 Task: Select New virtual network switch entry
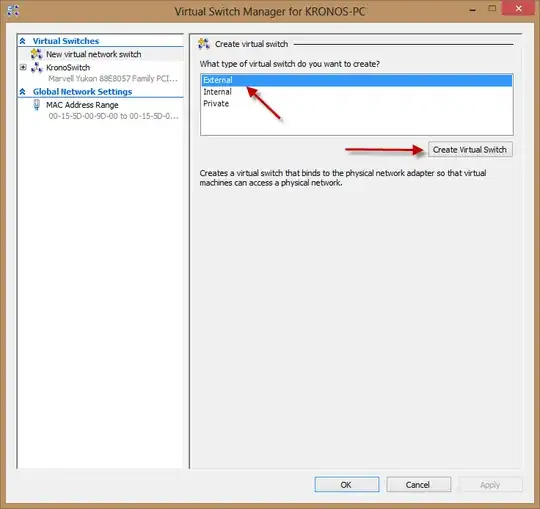tap(94, 54)
